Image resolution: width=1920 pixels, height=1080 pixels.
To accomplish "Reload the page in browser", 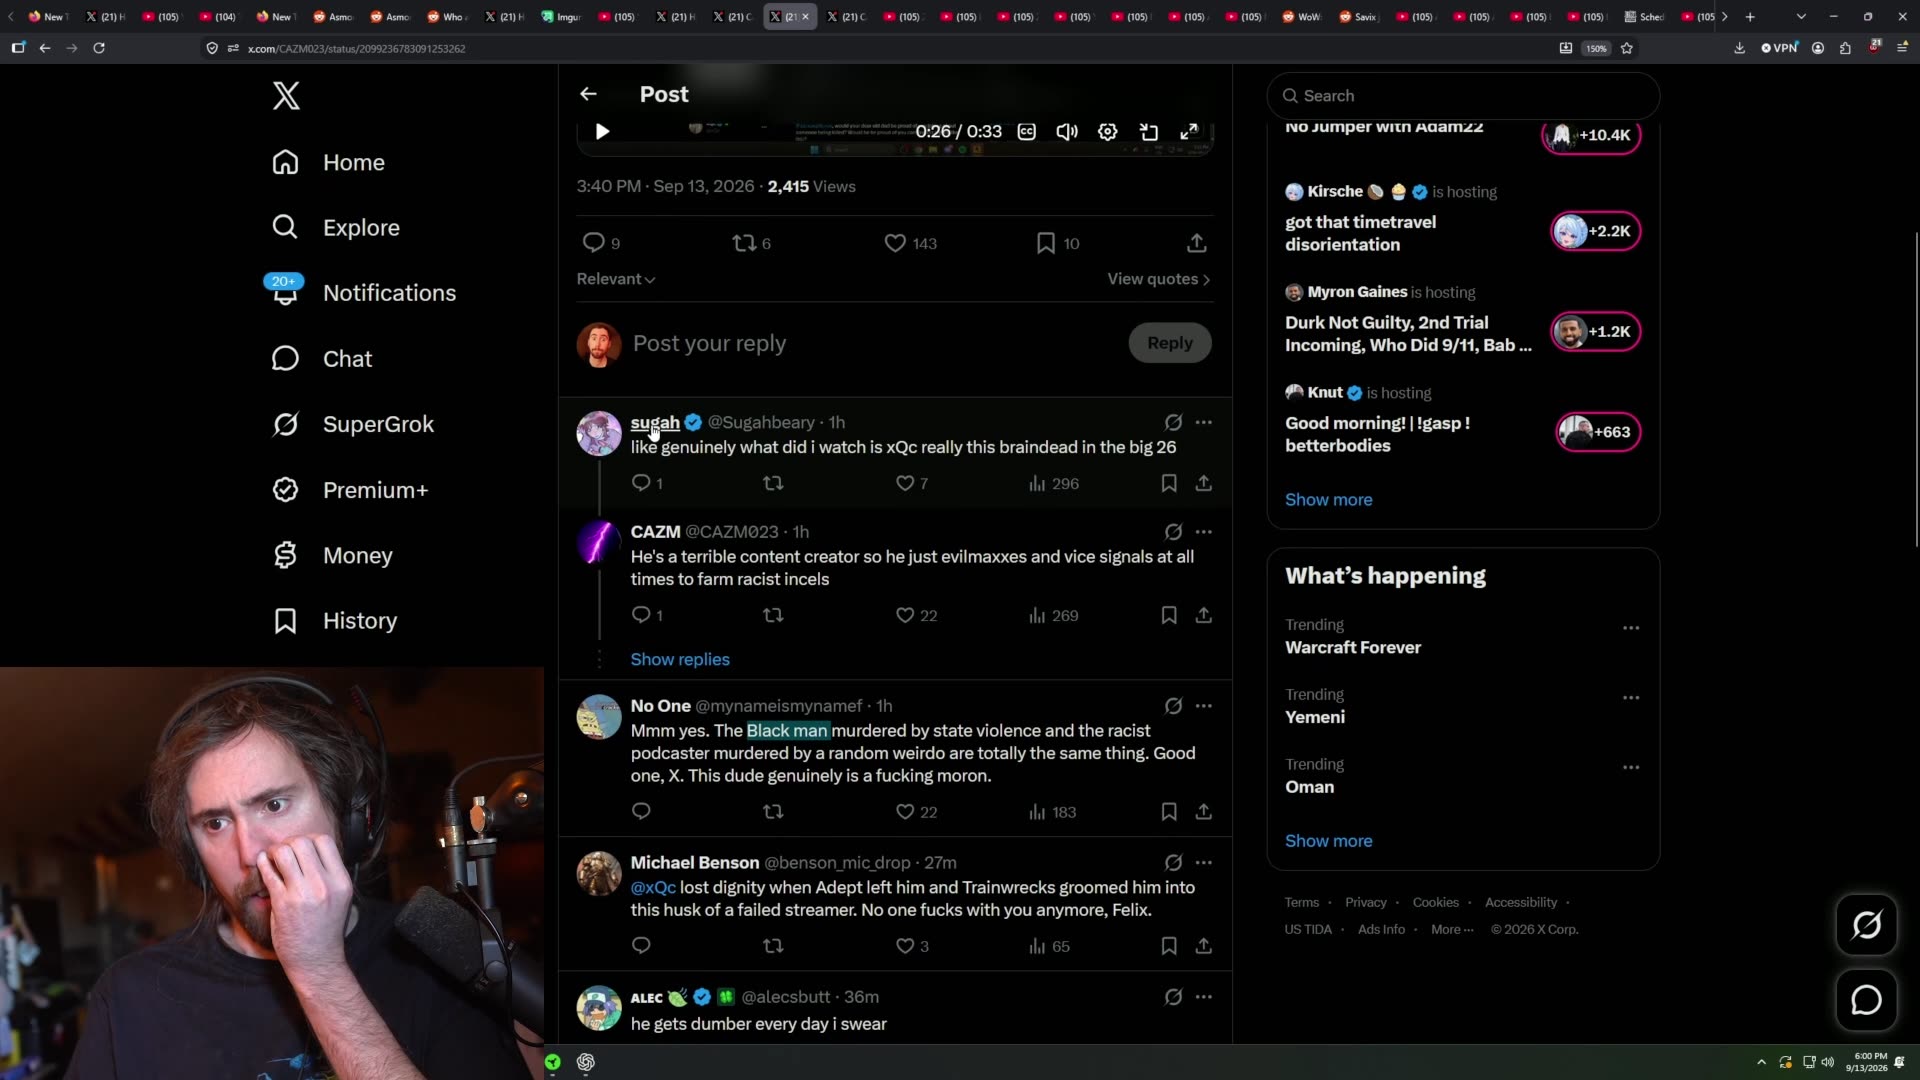I will point(99,48).
